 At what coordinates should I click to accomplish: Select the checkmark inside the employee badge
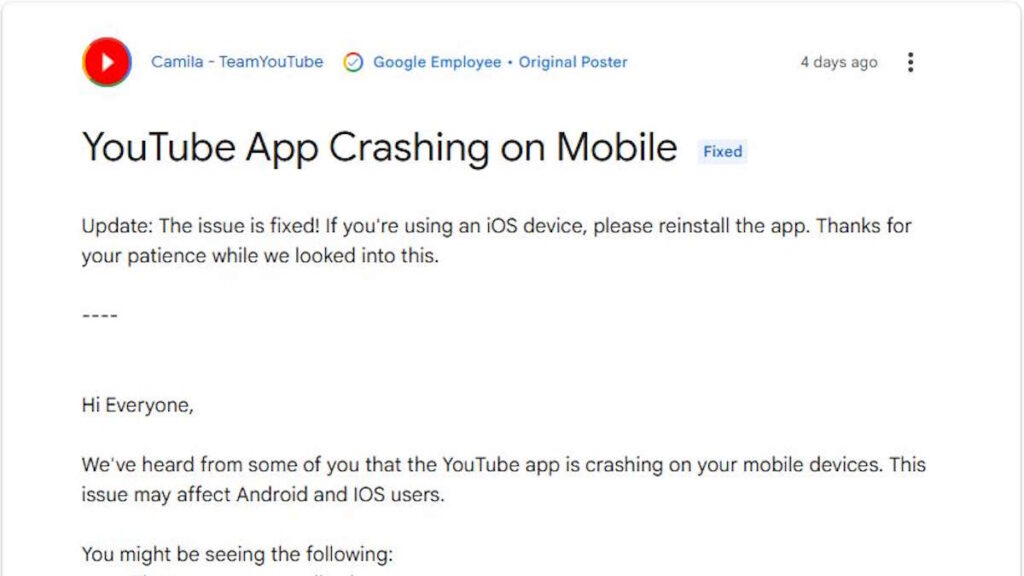coord(352,62)
